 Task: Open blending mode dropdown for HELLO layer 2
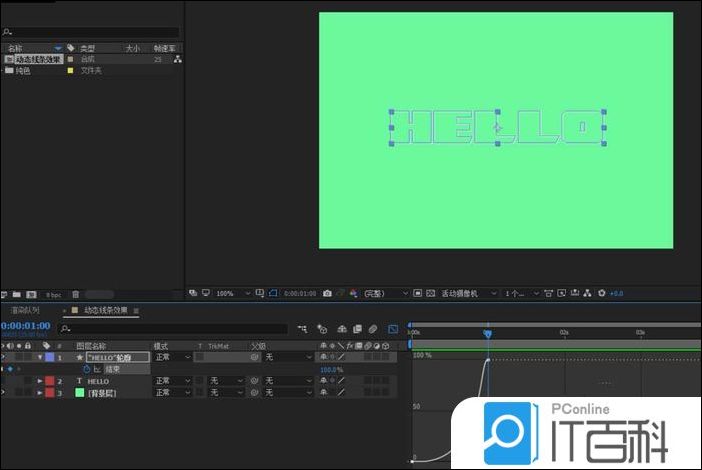point(173,381)
